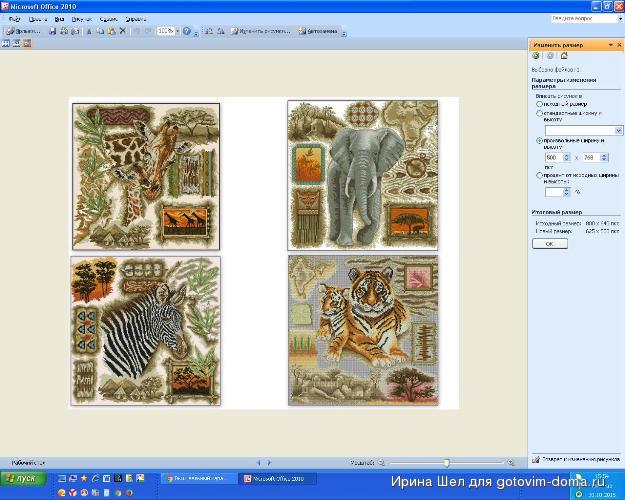The width and height of the screenshot is (625, 500).
Task: Click the Paste icon in the toolbar
Action: 112,31
